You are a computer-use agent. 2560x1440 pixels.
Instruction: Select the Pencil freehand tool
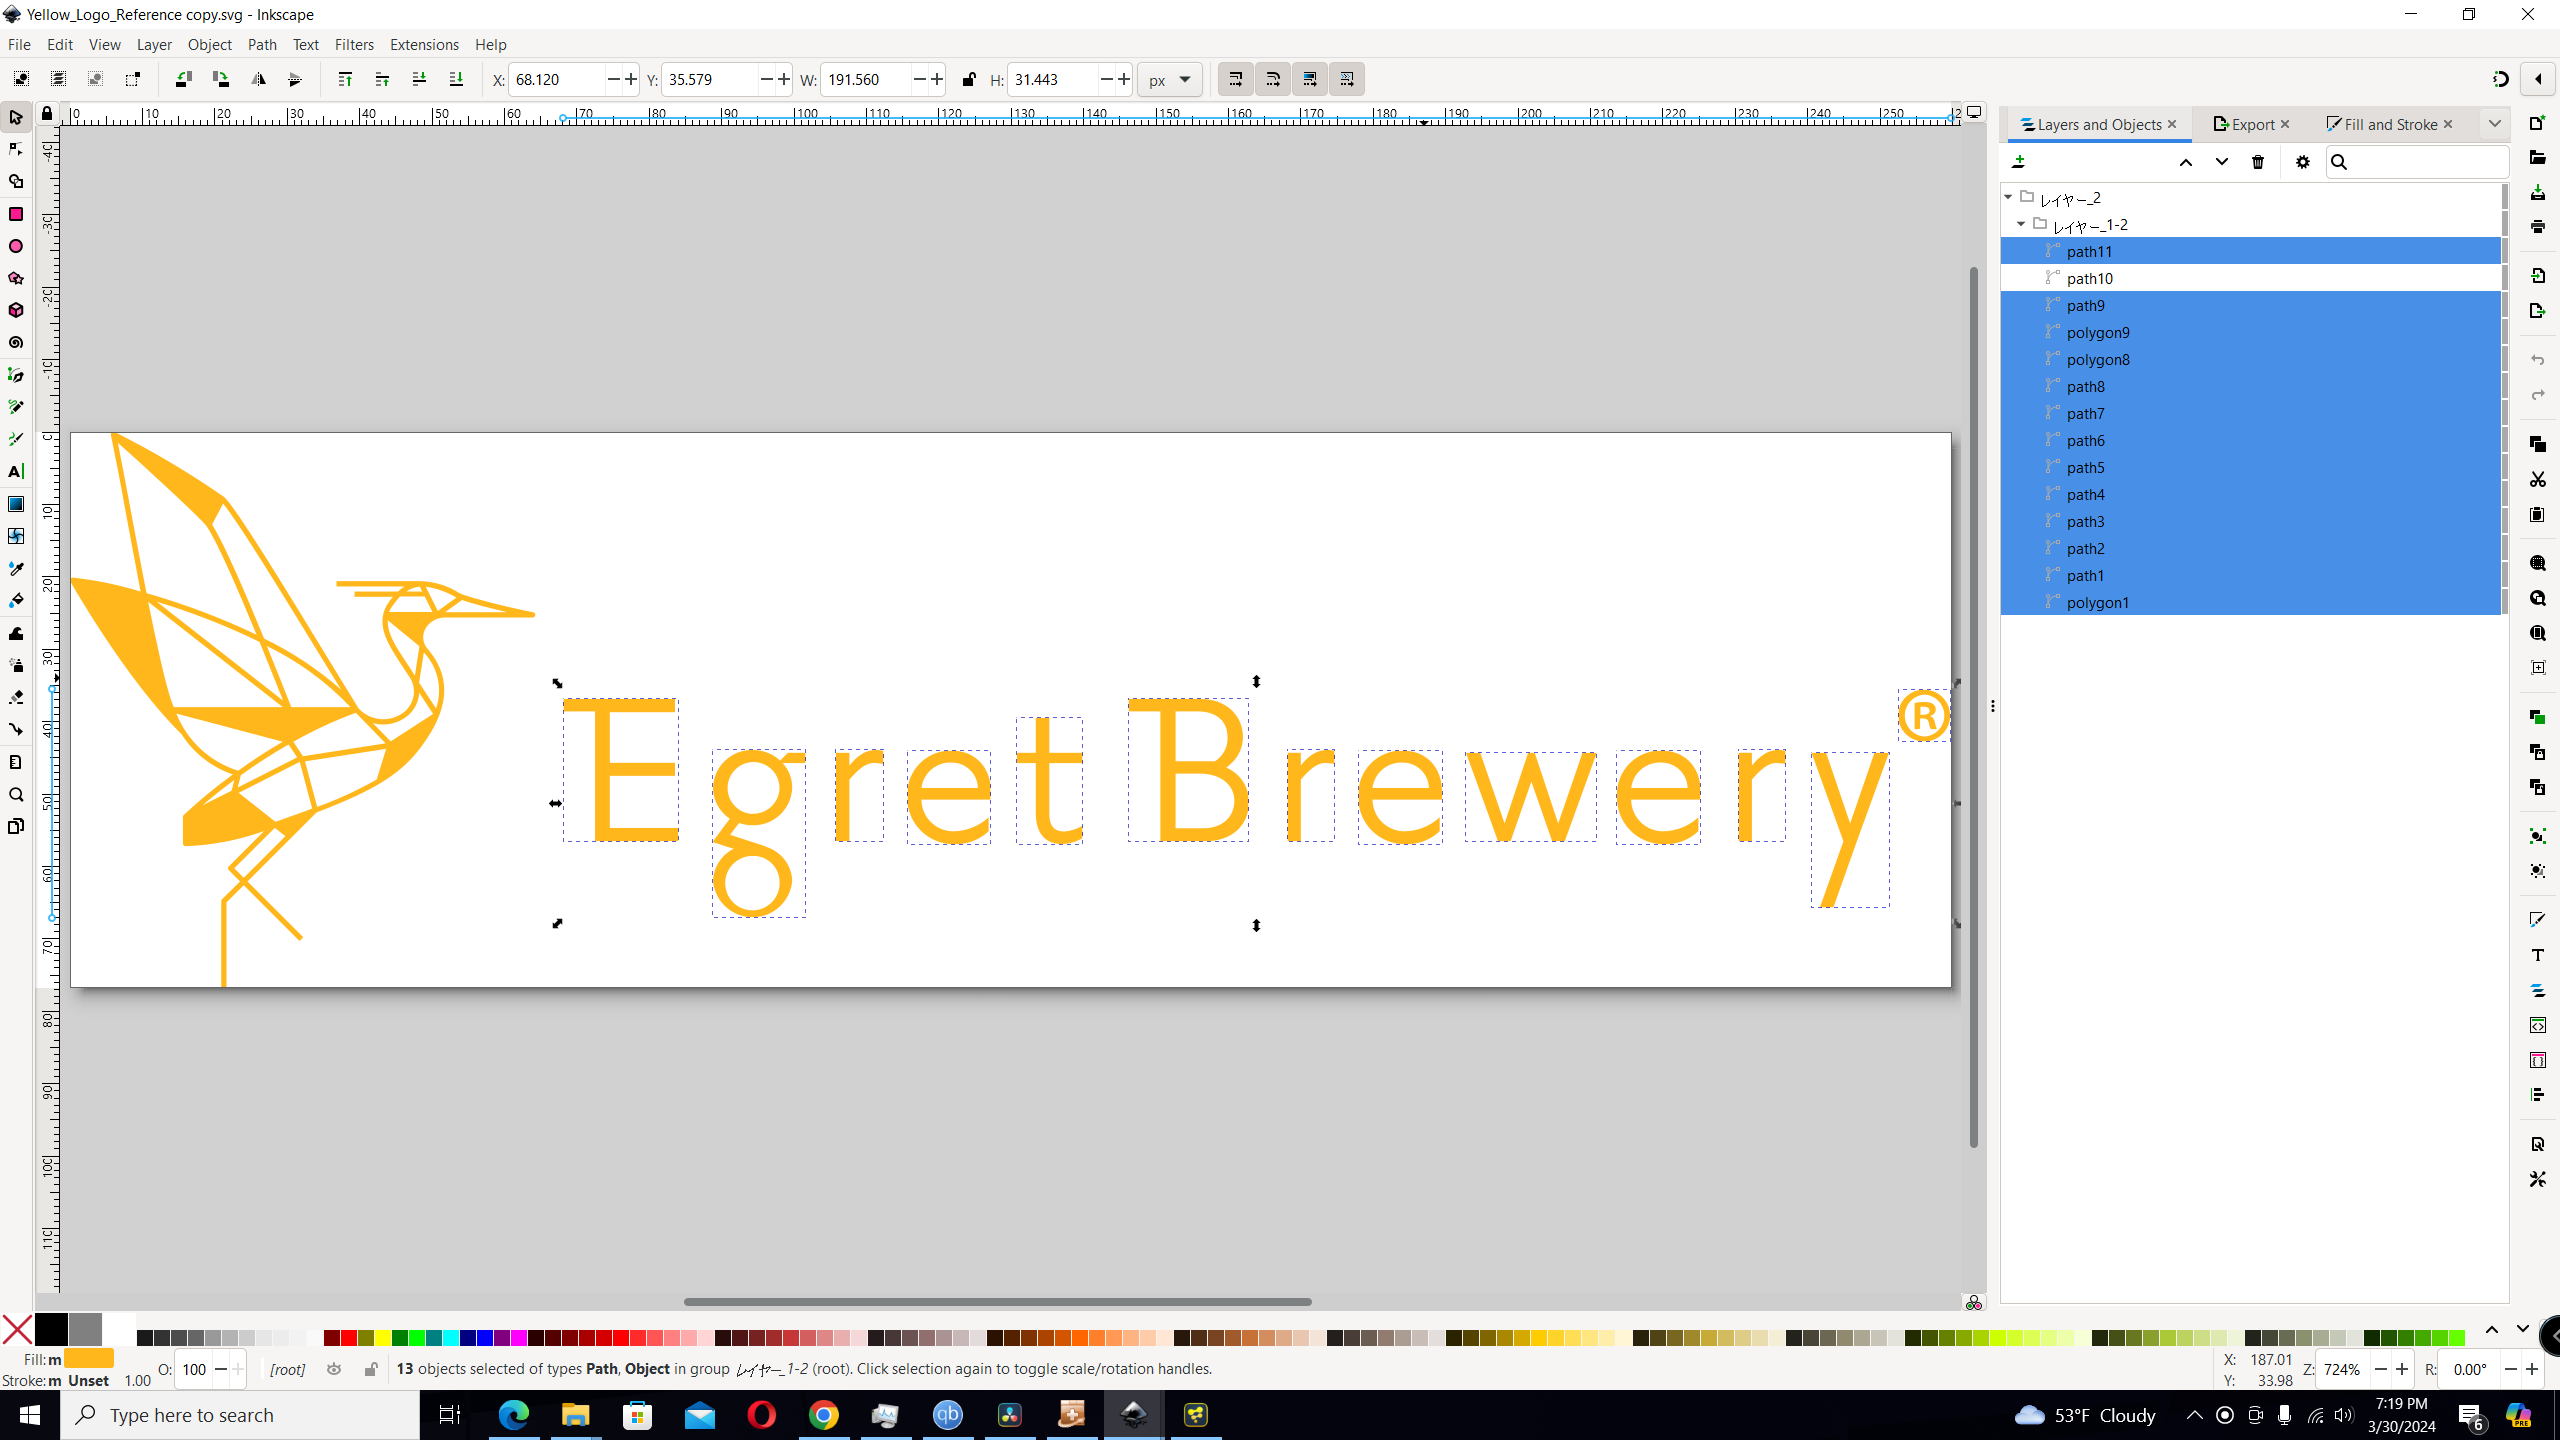[16, 407]
